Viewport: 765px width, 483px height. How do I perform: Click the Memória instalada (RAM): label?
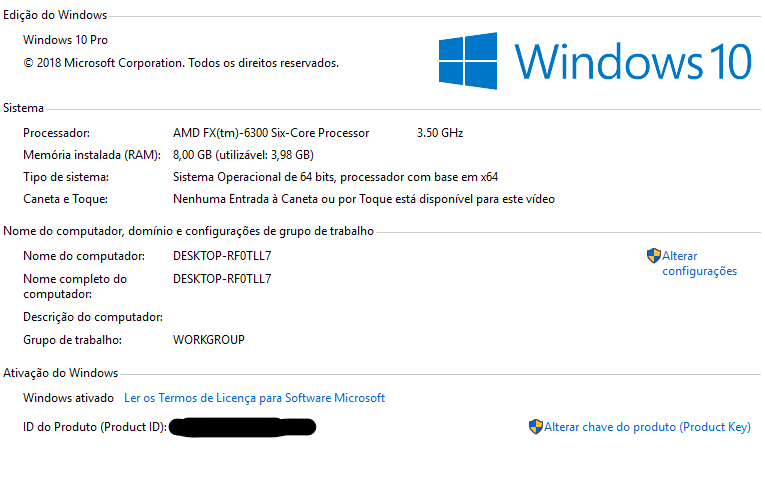pyautogui.click(x=92, y=155)
